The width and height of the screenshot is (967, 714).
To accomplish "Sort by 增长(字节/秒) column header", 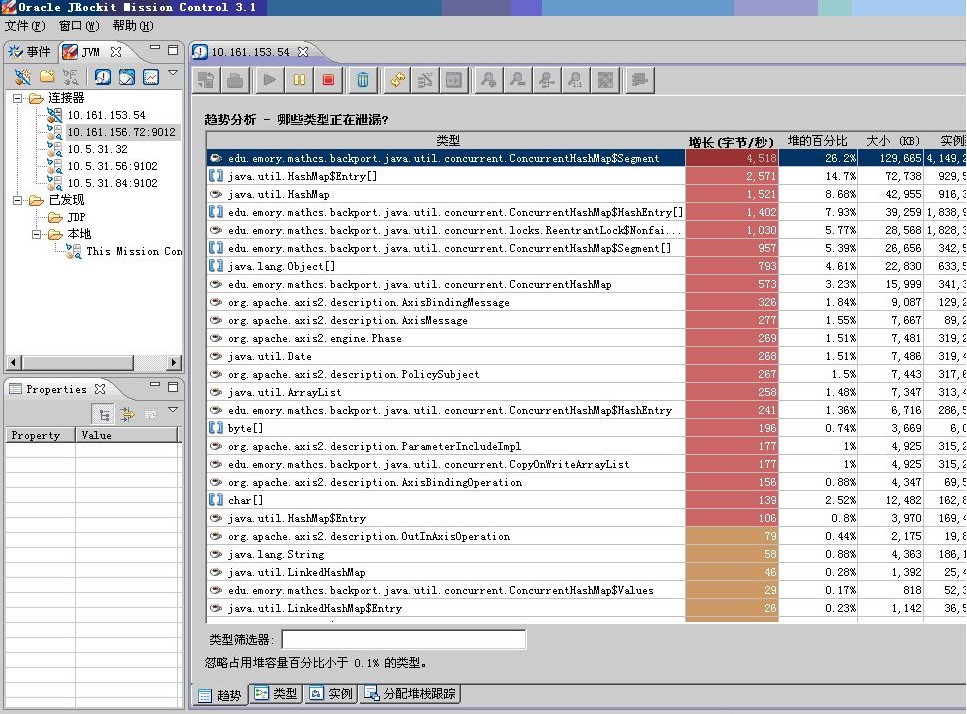I will (x=731, y=141).
